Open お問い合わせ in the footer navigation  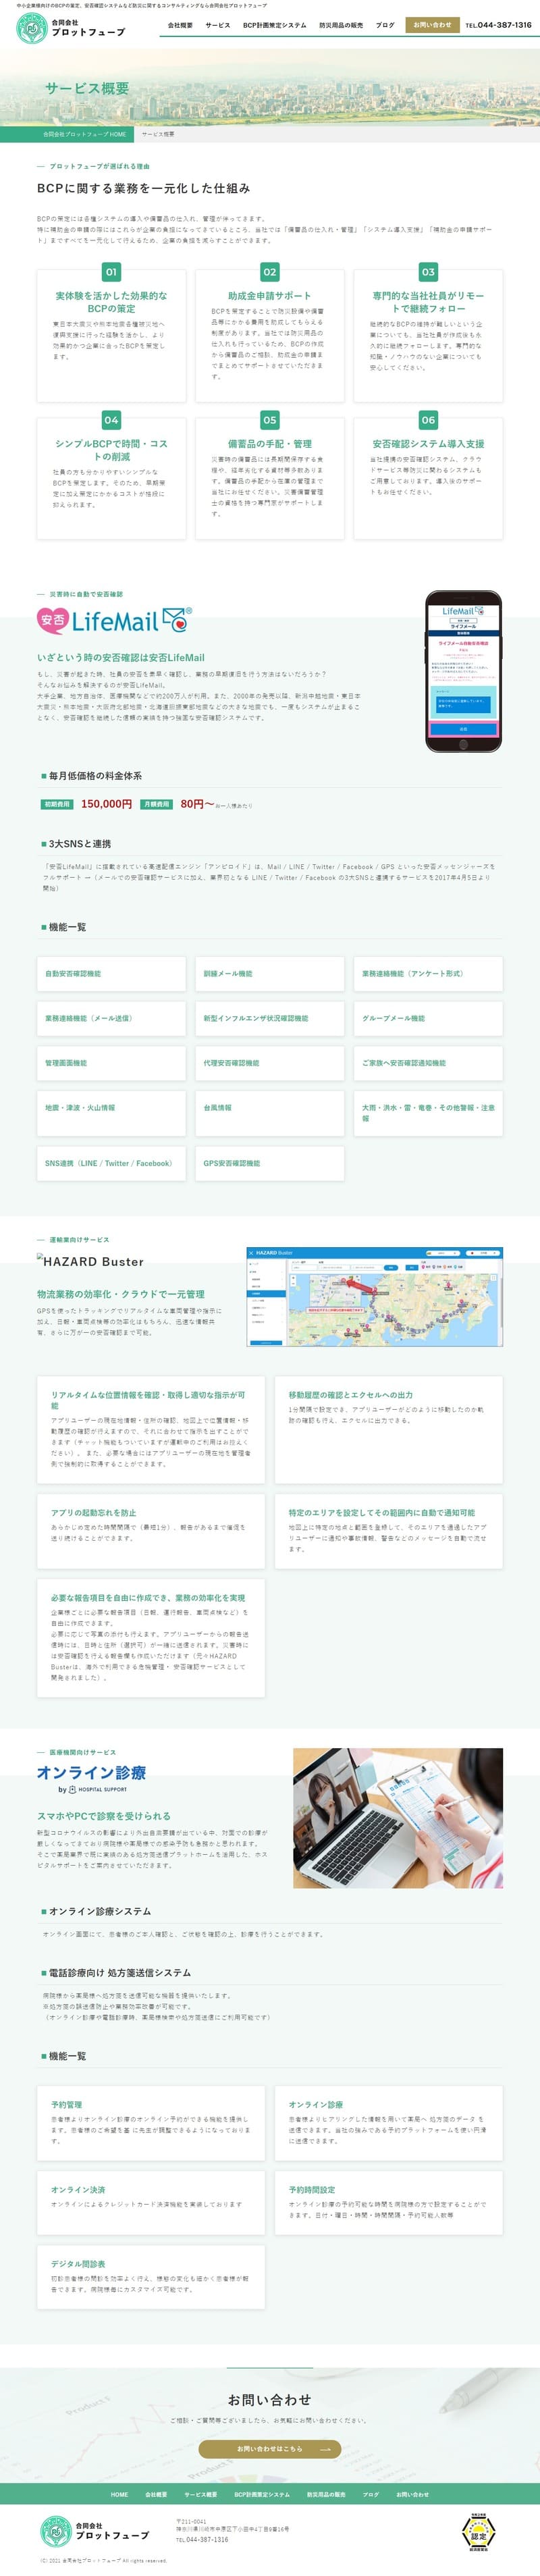coord(412,2494)
